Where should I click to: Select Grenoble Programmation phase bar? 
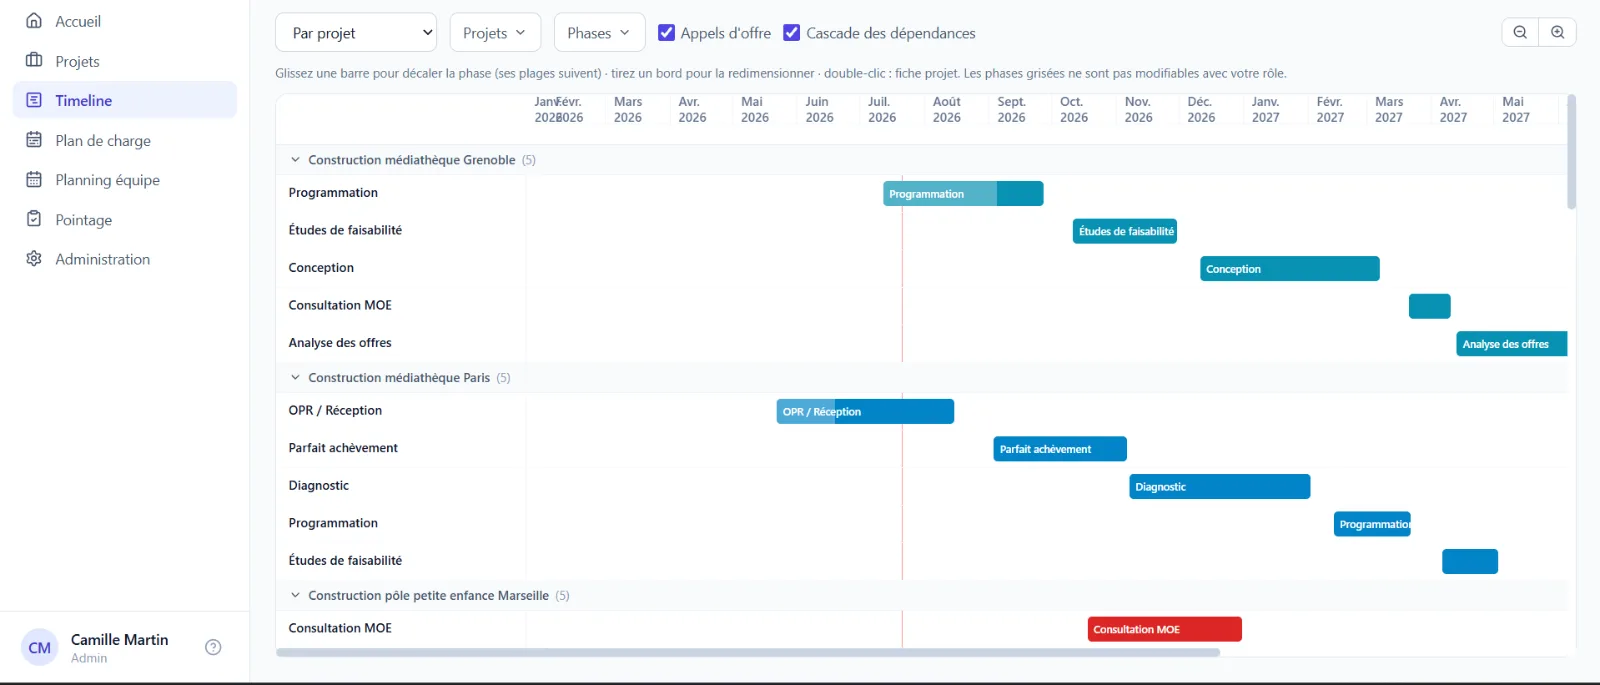tap(963, 194)
